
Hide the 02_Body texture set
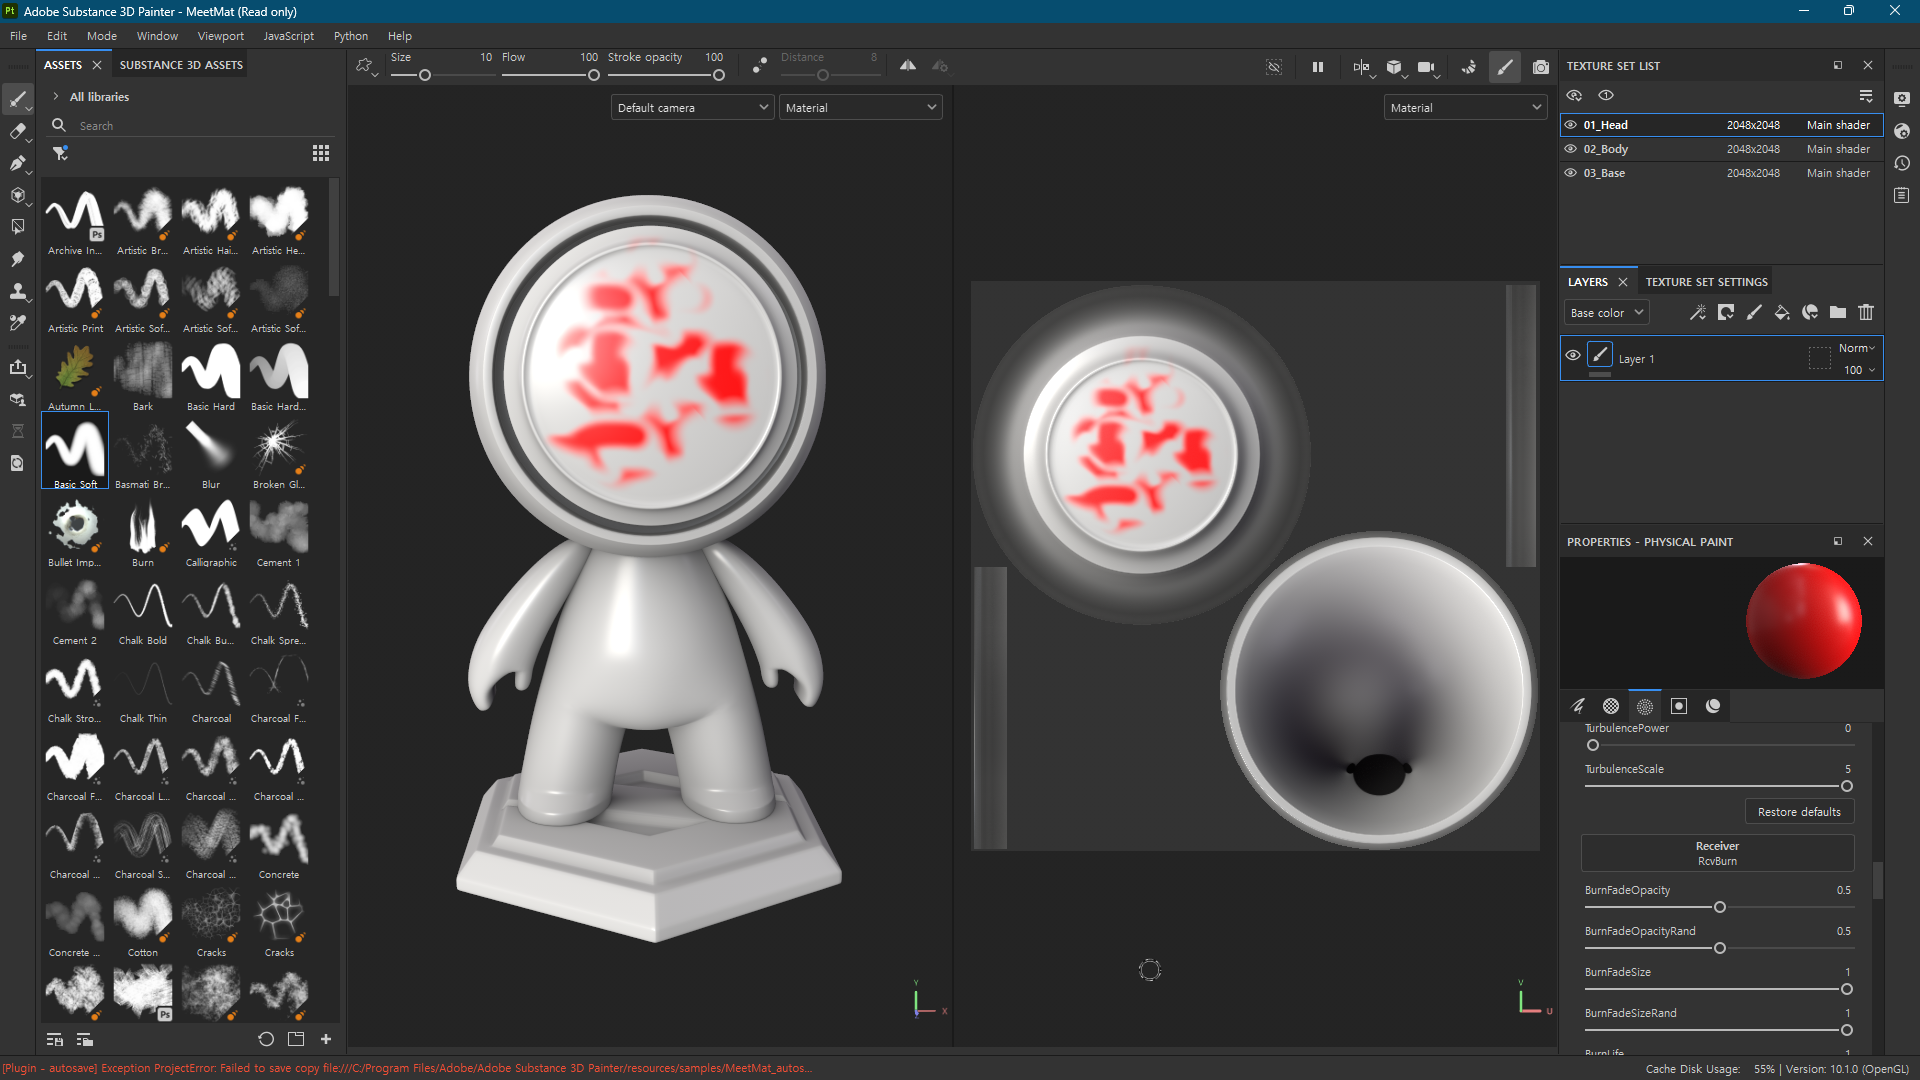(x=1571, y=149)
